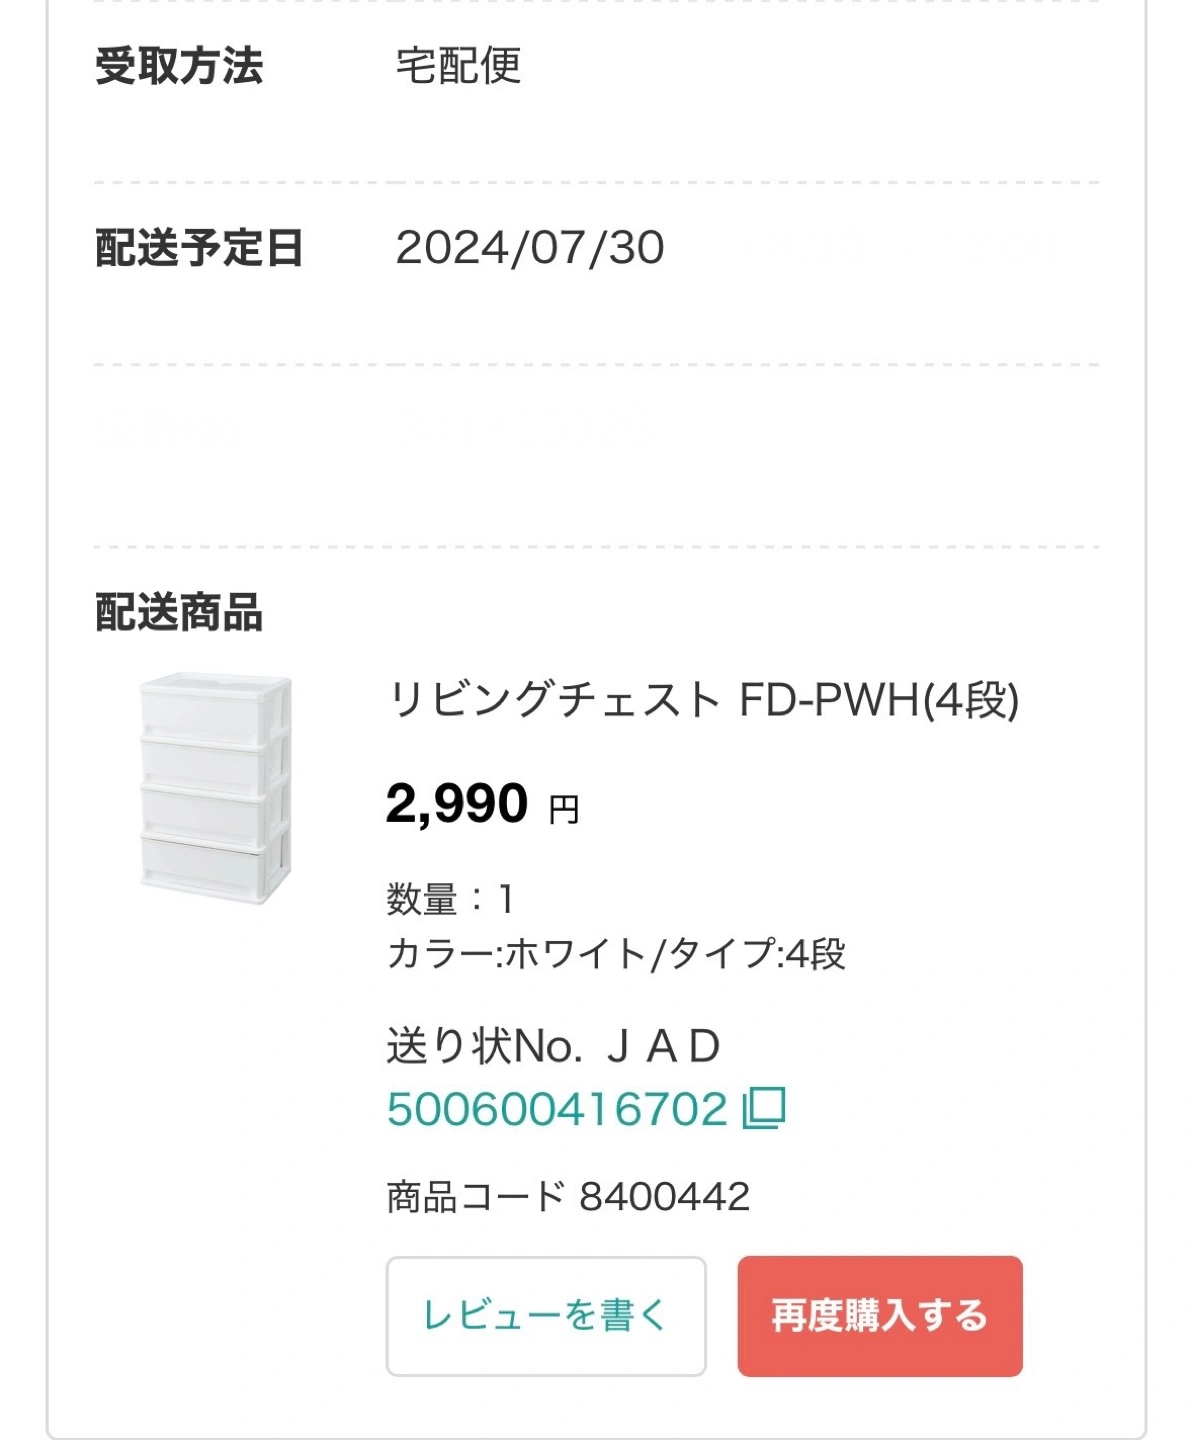The height and width of the screenshot is (1440, 1192).
Task: Tap the レビューを書く button
Action: 546,1316
